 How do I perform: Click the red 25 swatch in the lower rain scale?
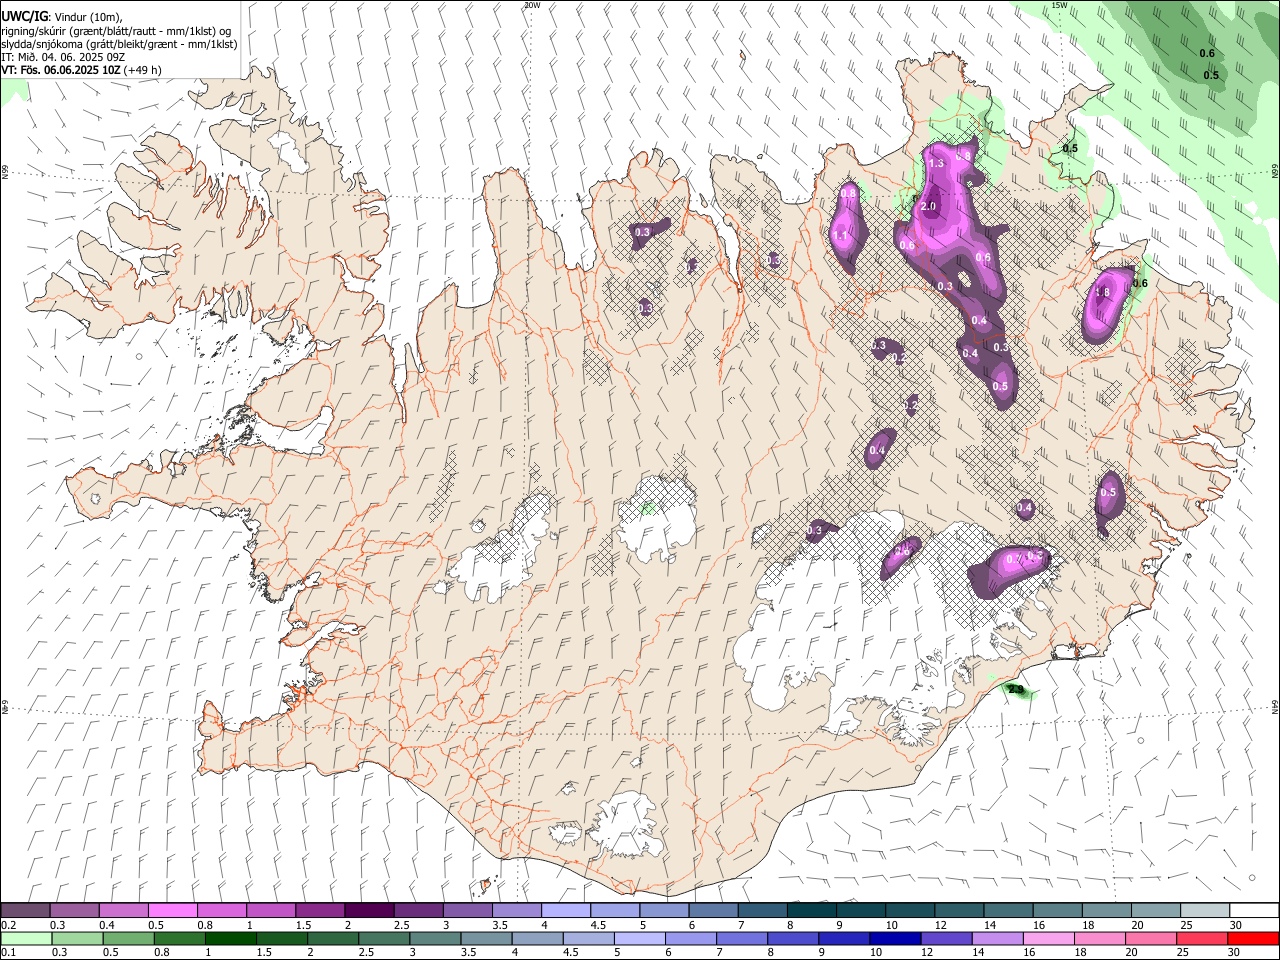pos(1202,938)
